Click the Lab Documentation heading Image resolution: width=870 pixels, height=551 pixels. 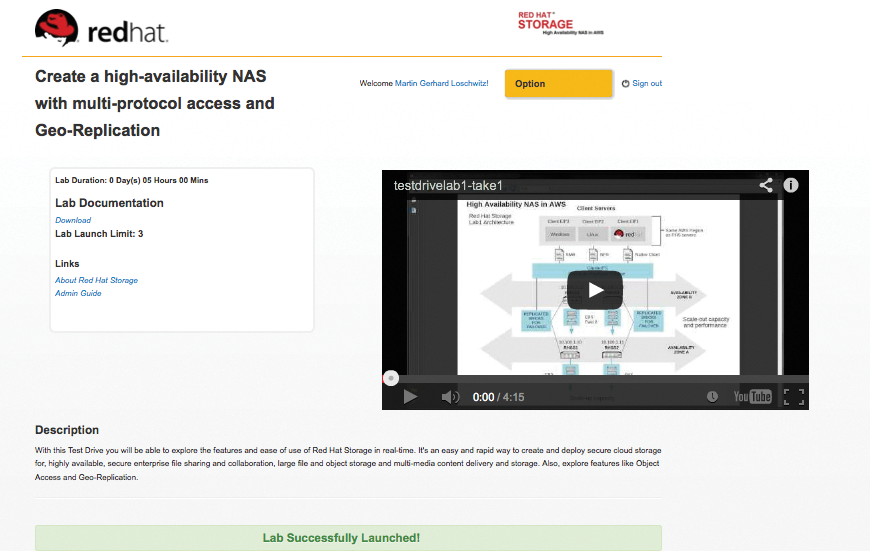click(109, 203)
